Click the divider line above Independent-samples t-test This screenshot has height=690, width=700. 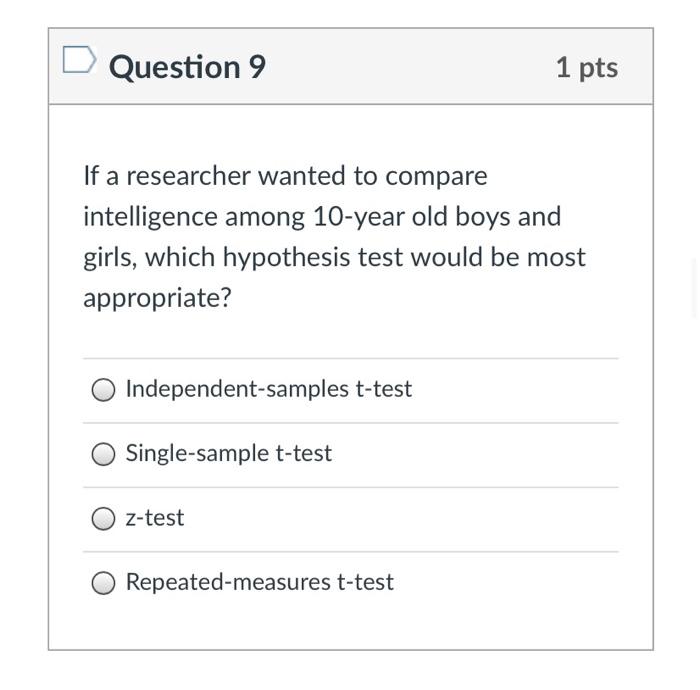[x=350, y=358]
